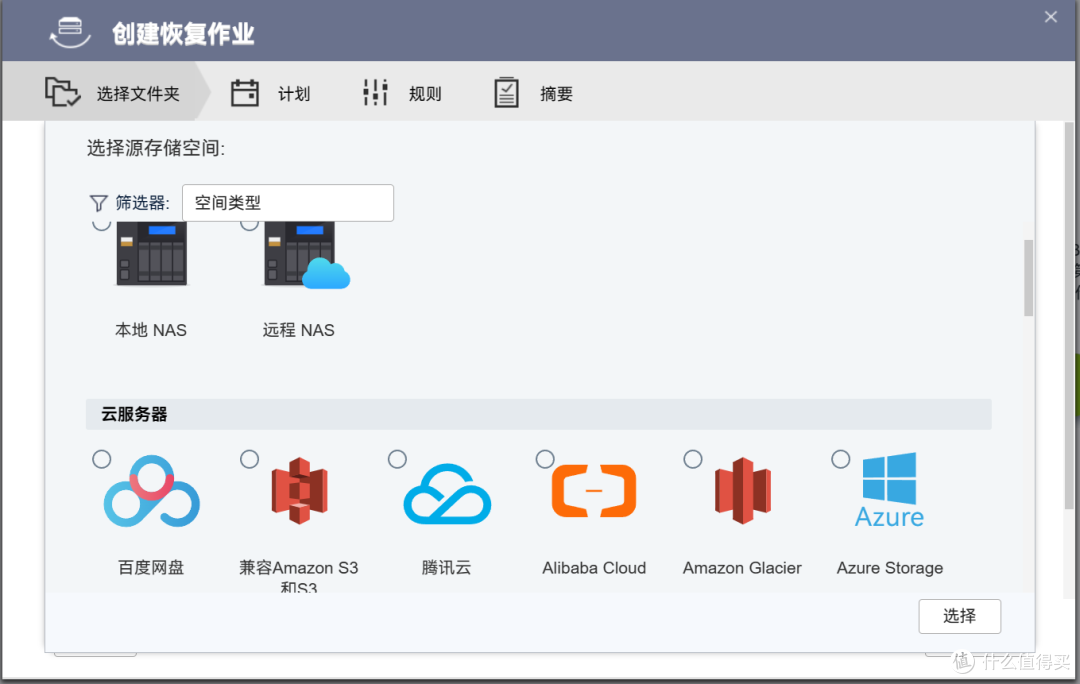Choose the 百度网盘 radio button

point(102,459)
